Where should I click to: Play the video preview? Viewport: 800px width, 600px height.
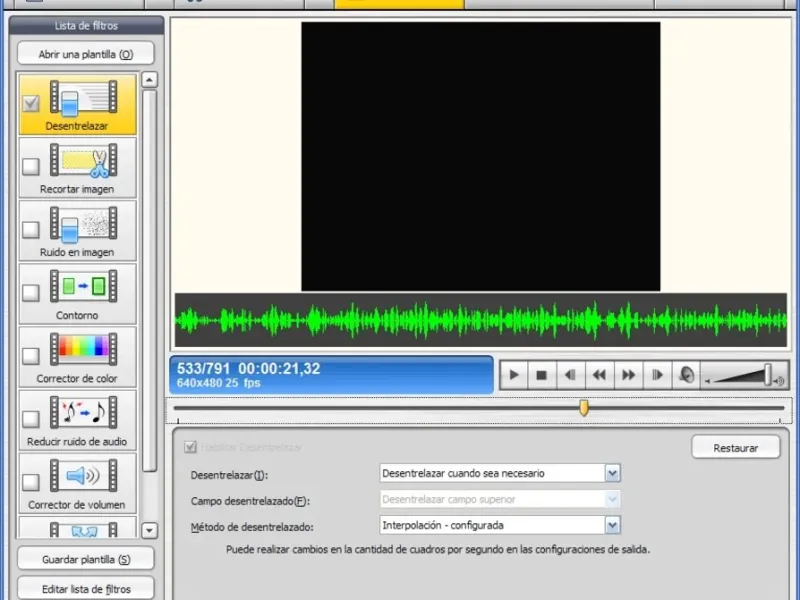coord(514,376)
